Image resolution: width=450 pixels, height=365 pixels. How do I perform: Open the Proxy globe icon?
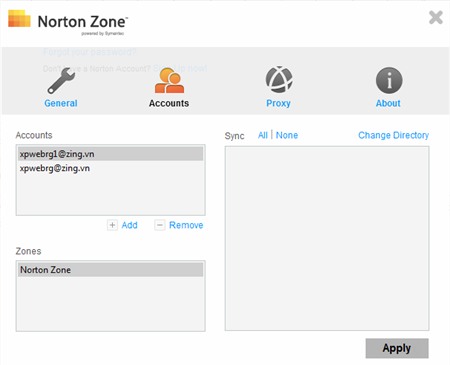click(x=279, y=80)
